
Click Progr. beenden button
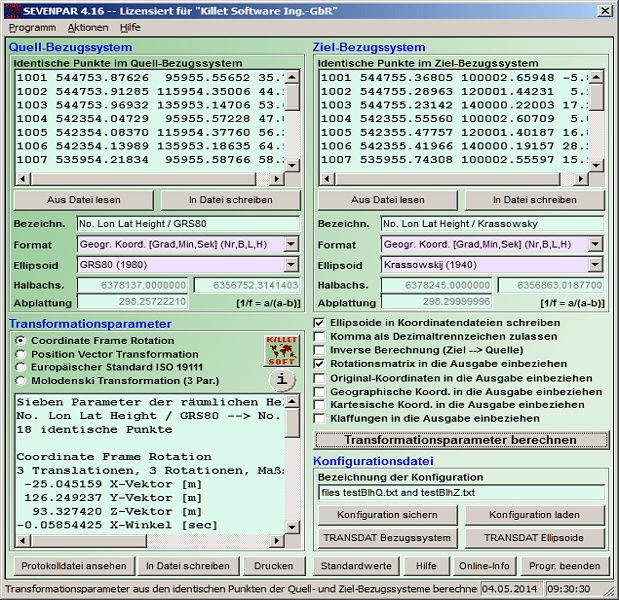pos(565,566)
